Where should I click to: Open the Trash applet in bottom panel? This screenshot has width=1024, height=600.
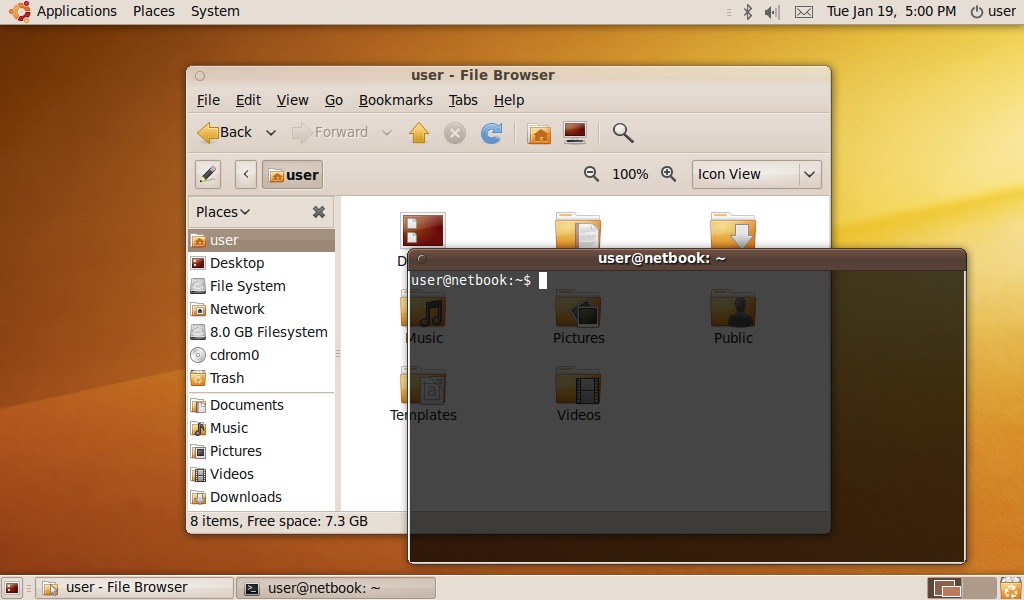(x=1010, y=588)
